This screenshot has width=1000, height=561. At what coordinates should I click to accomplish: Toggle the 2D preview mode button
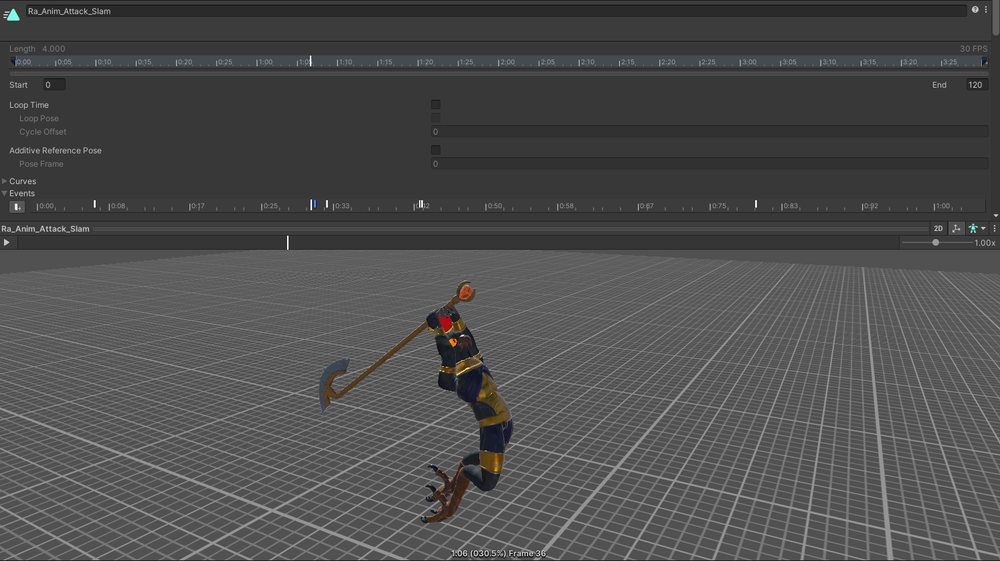pos(938,228)
